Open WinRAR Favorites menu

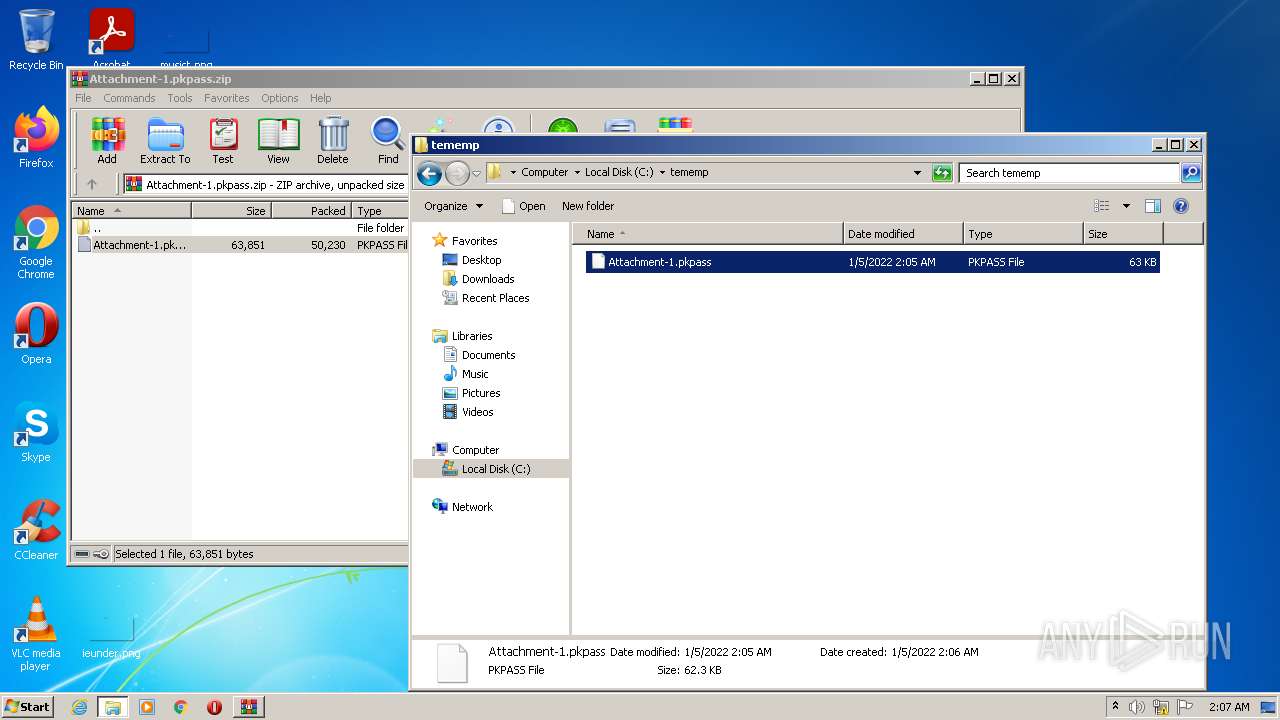227,98
